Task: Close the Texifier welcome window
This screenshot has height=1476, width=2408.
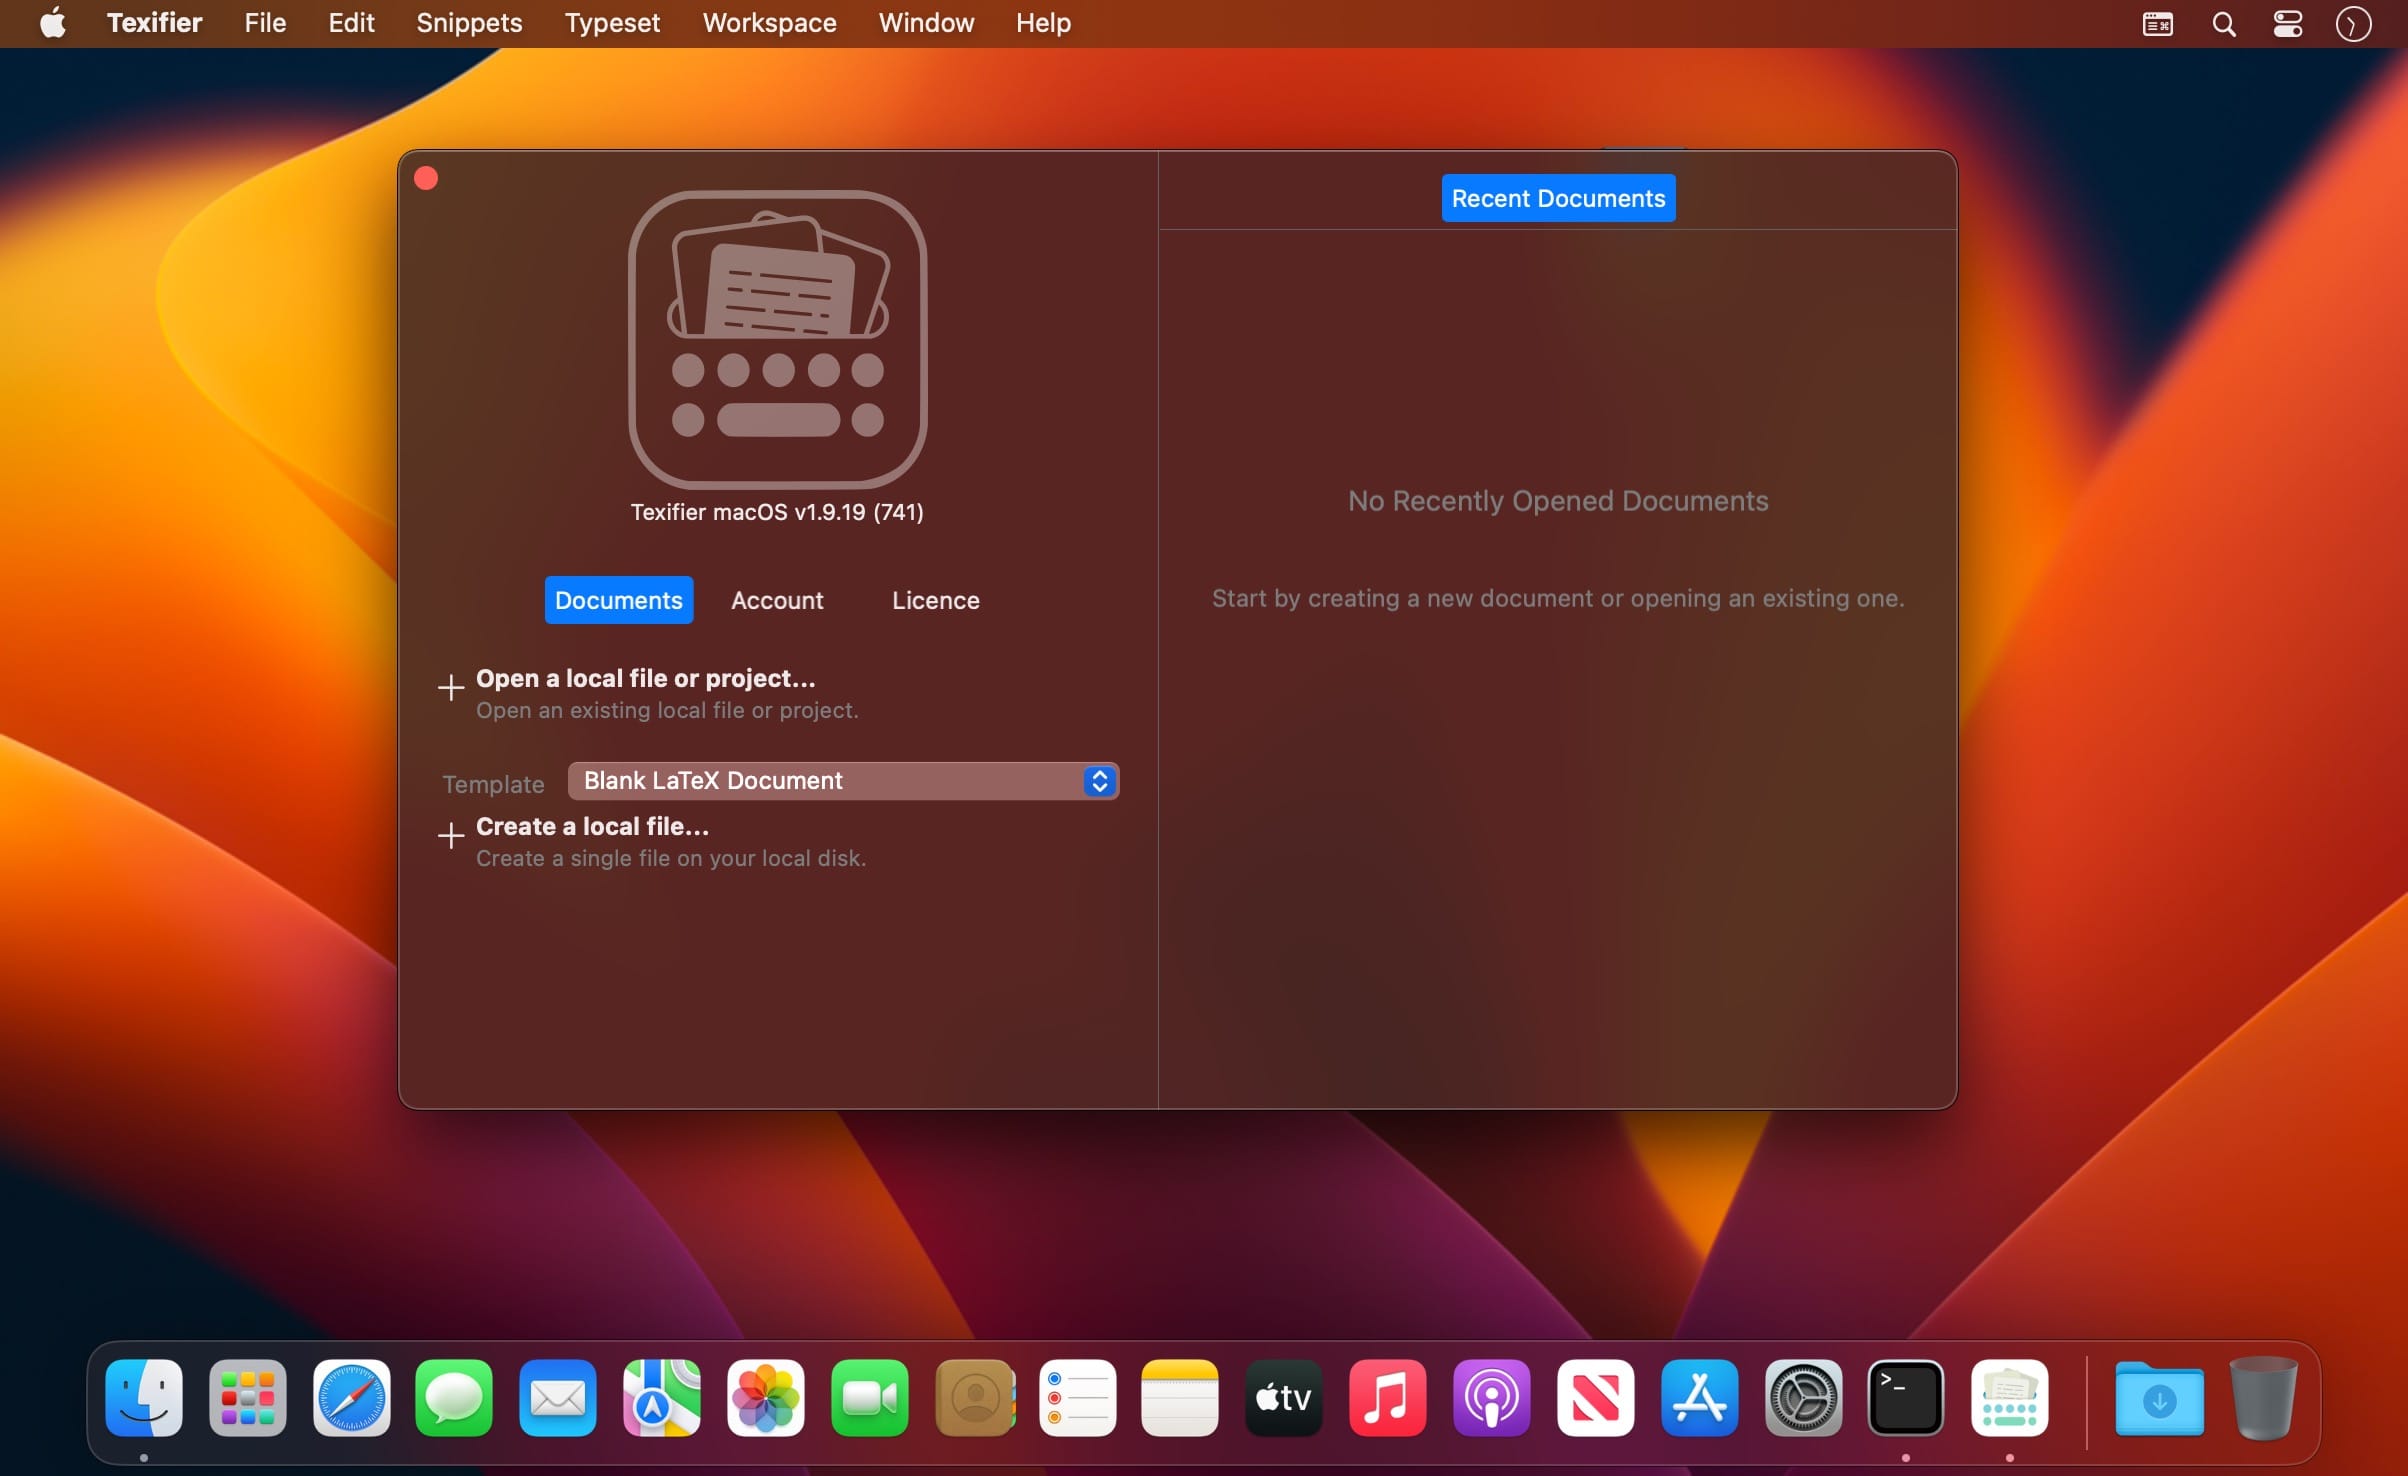Action: coord(426,178)
